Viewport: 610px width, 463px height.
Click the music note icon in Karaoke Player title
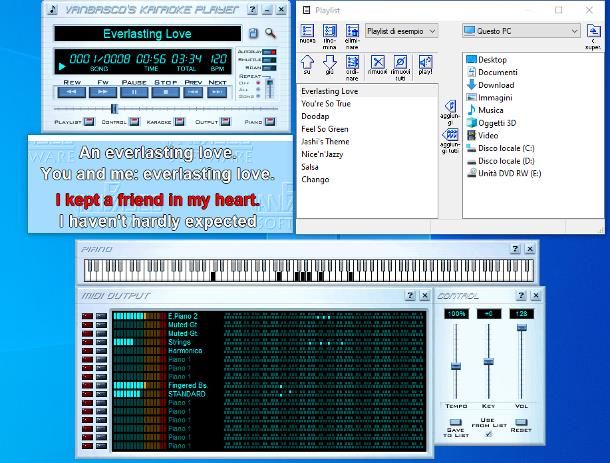pyautogui.click(x=52, y=10)
